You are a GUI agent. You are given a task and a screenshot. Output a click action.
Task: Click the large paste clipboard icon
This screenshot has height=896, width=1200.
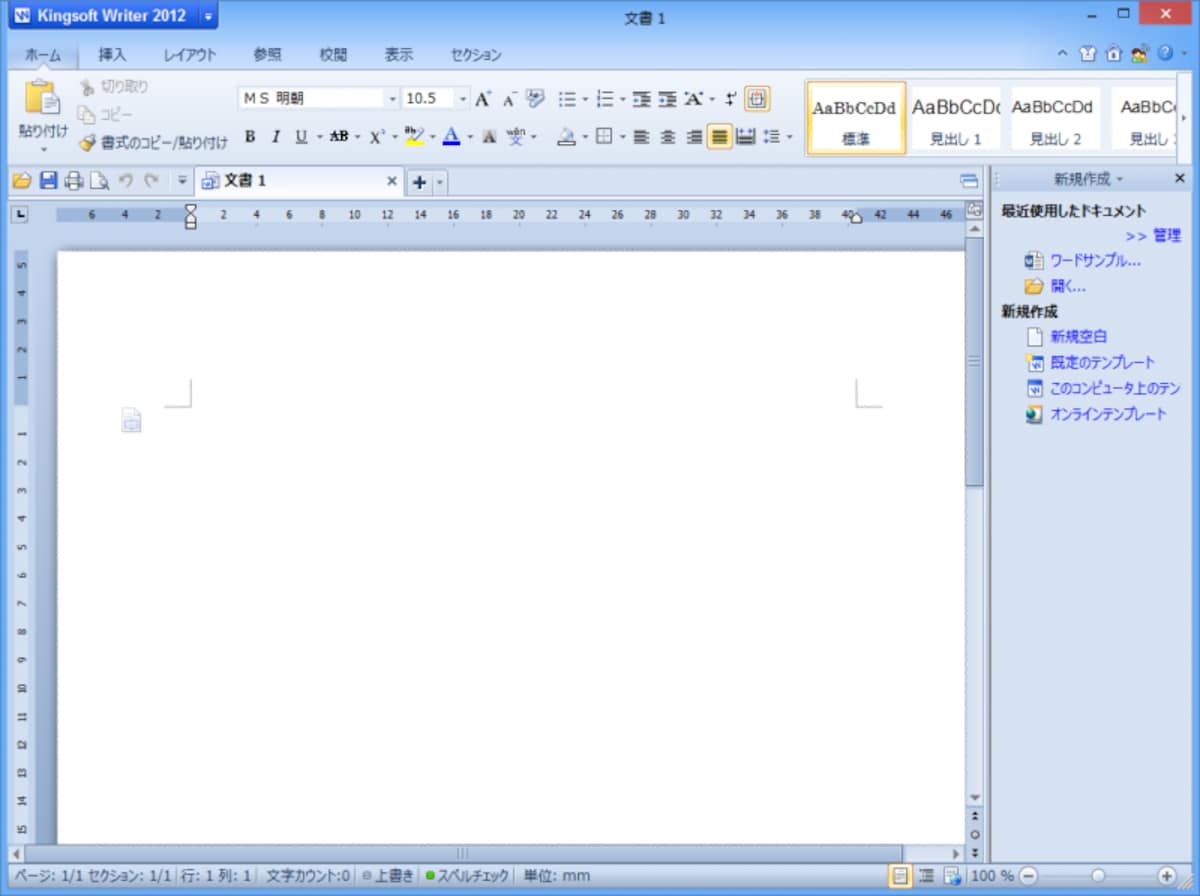[x=42, y=98]
